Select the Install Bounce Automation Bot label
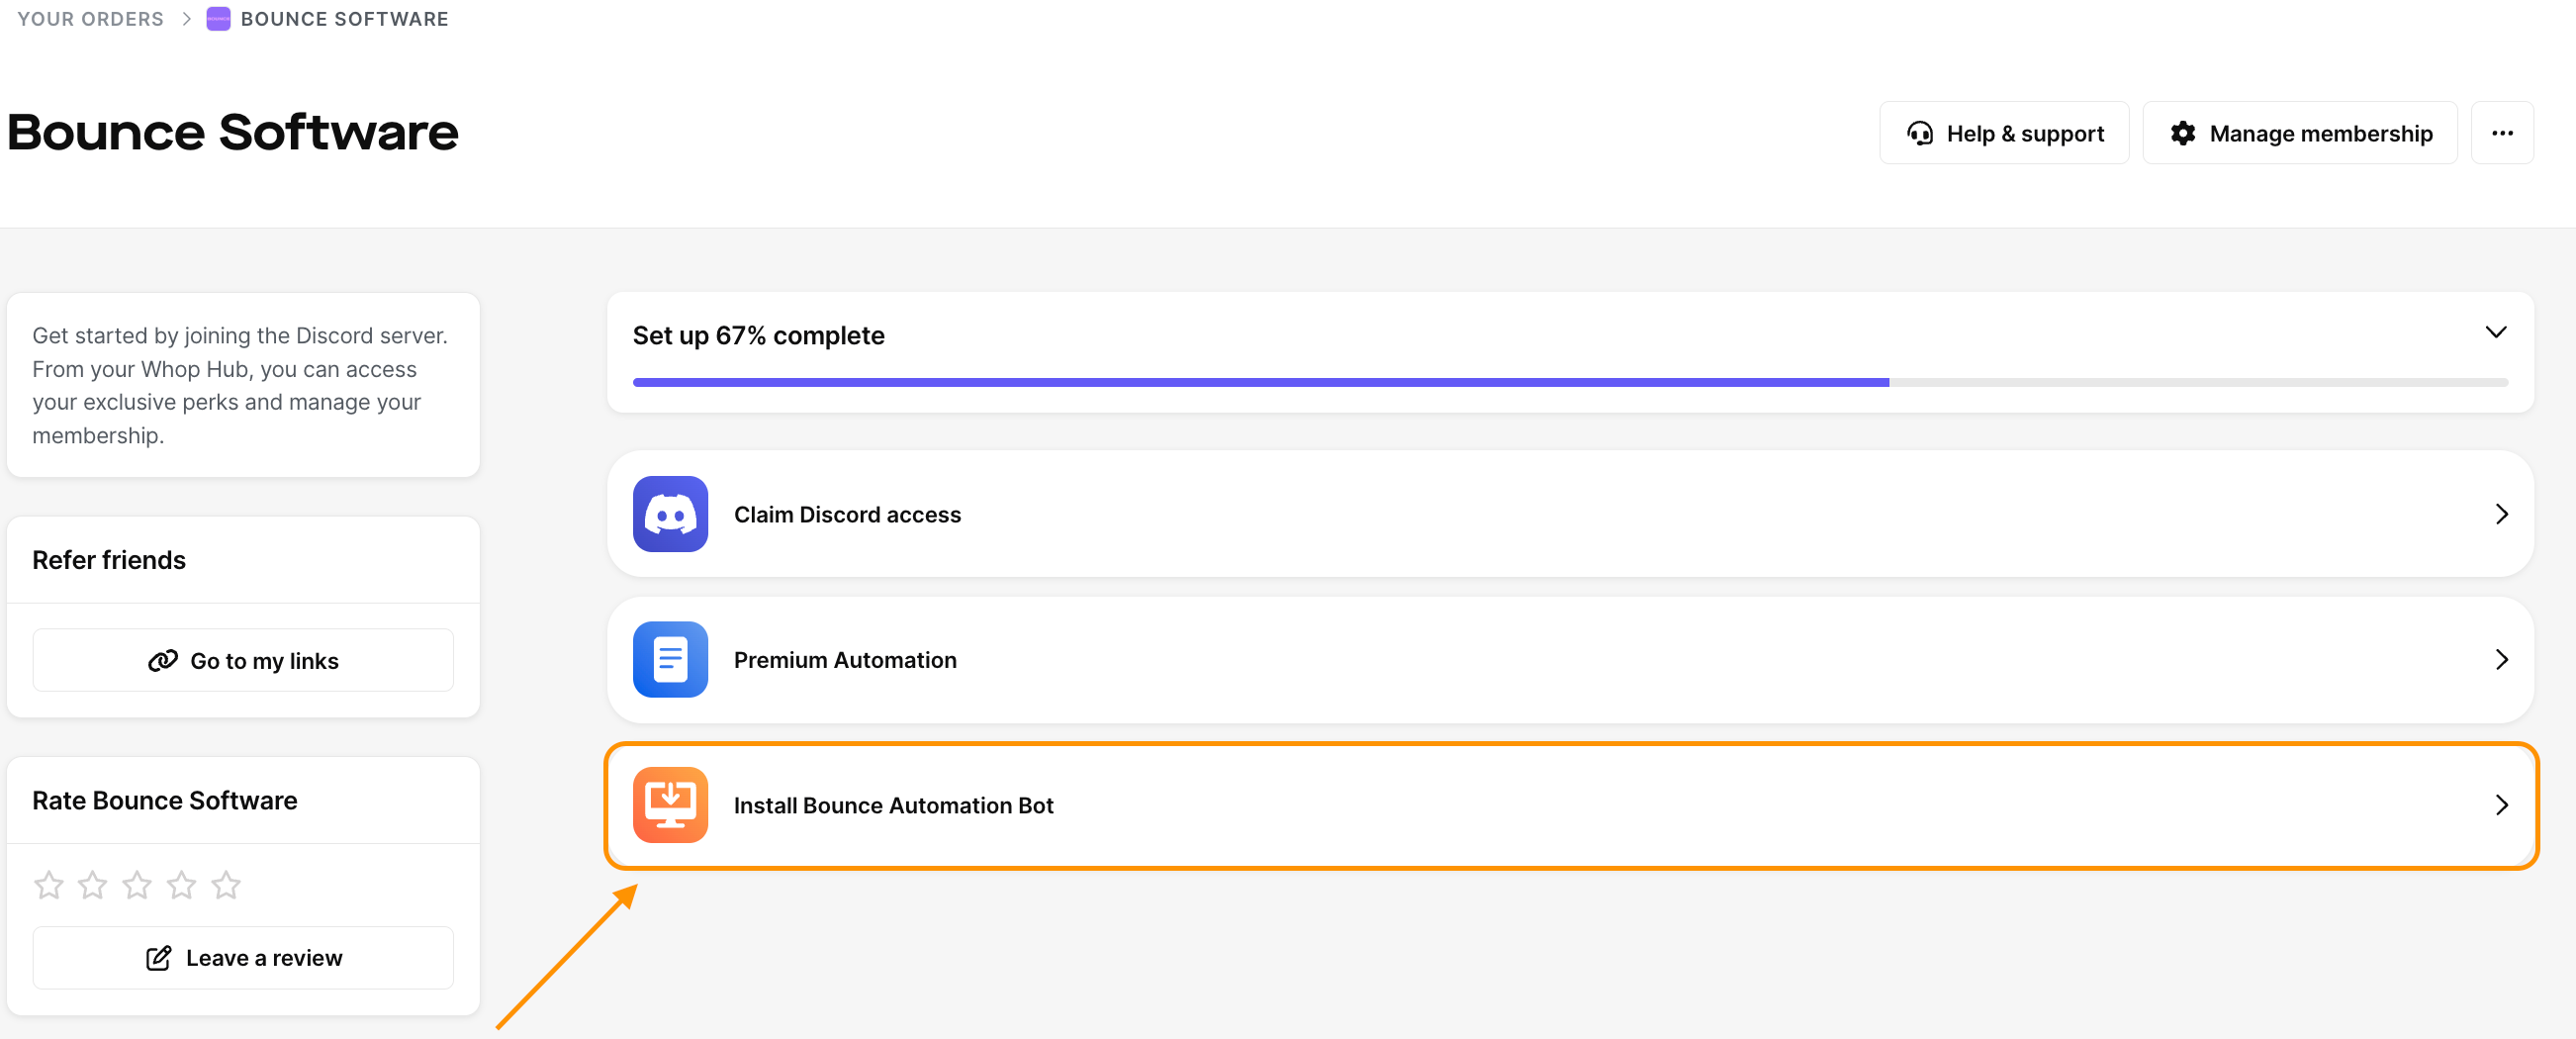The height and width of the screenshot is (1039, 2576). [x=894, y=806]
